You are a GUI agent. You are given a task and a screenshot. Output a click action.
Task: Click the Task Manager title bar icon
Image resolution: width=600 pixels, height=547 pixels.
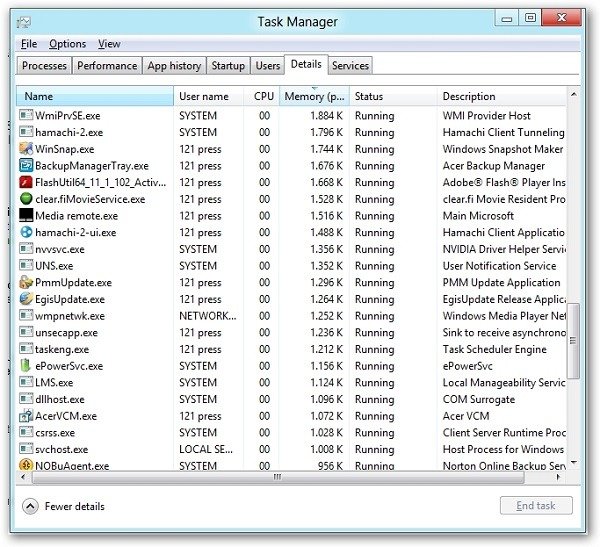pos(24,22)
